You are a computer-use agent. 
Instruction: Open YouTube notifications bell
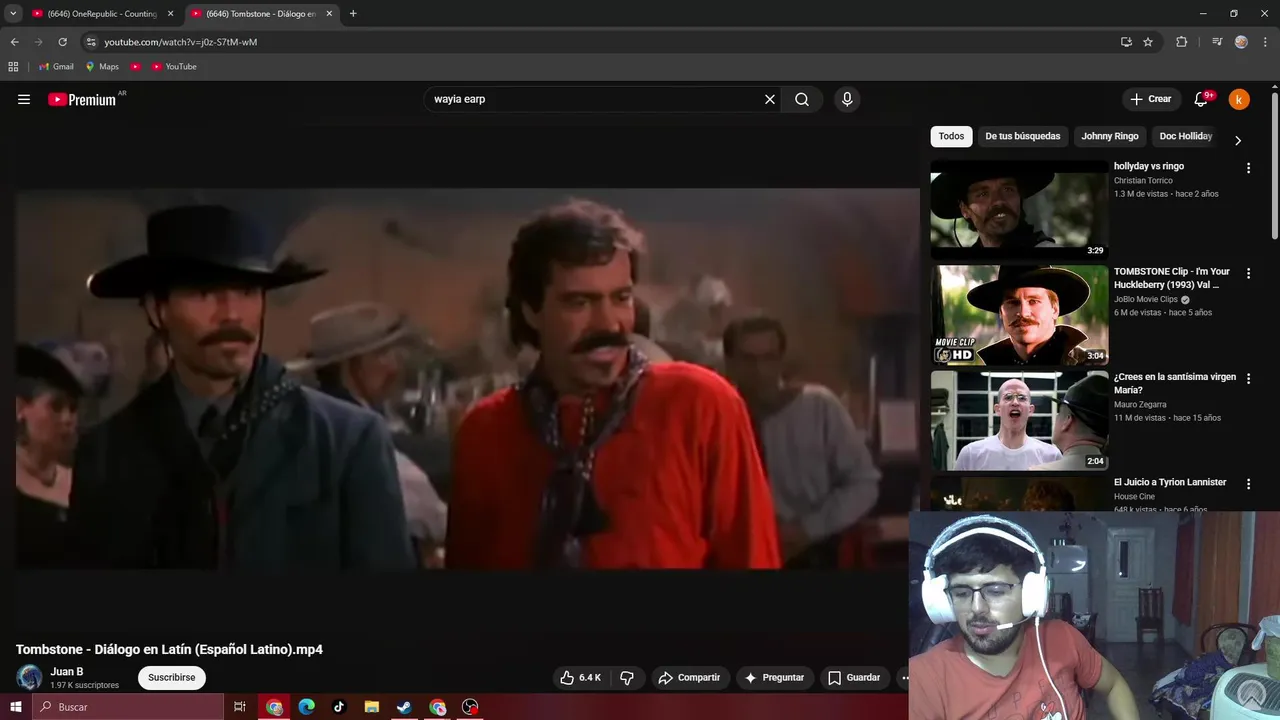(x=1201, y=99)
